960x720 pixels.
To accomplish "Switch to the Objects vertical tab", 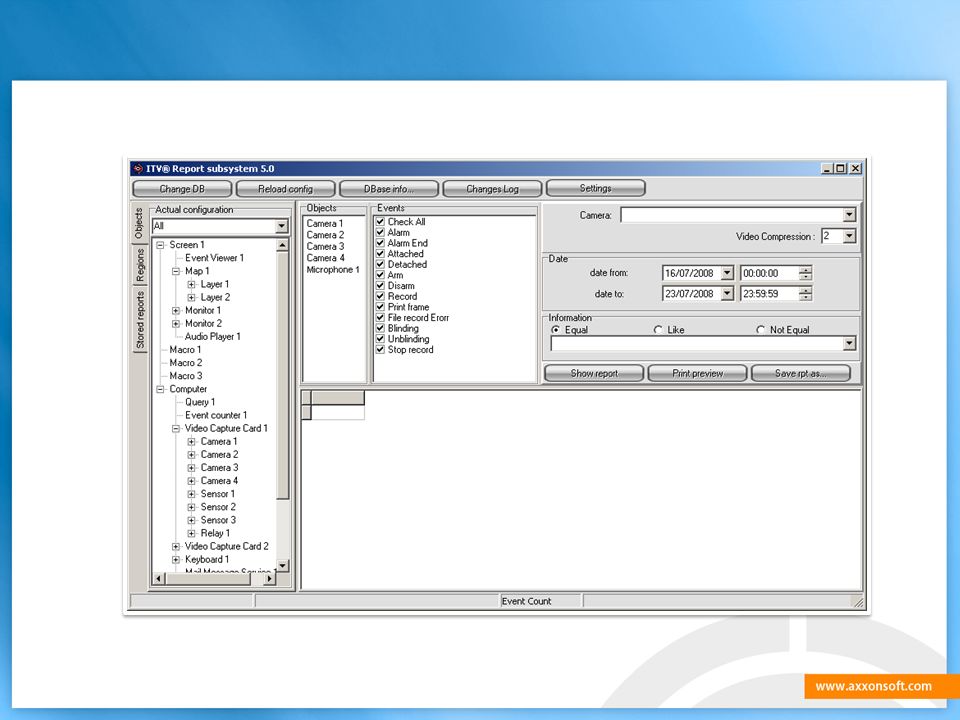I will point(139,223).
